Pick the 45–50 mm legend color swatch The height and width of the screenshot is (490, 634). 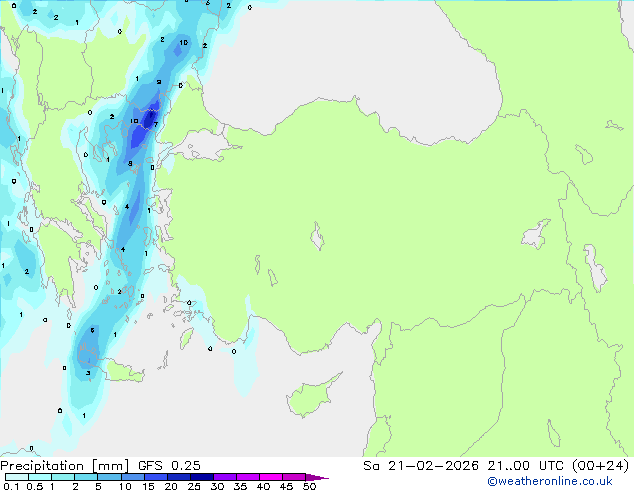pyautogui.click(x=294, y=477)
